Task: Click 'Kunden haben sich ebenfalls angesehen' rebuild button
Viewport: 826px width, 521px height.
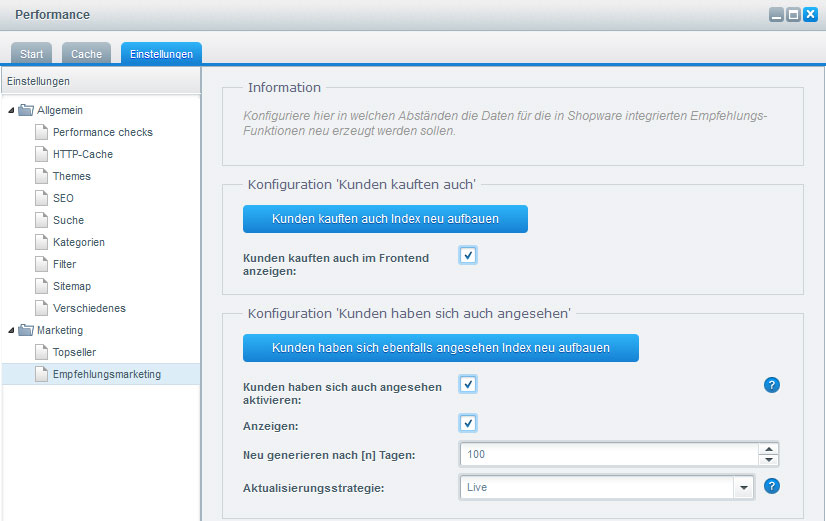Action: tap(440, 348)
